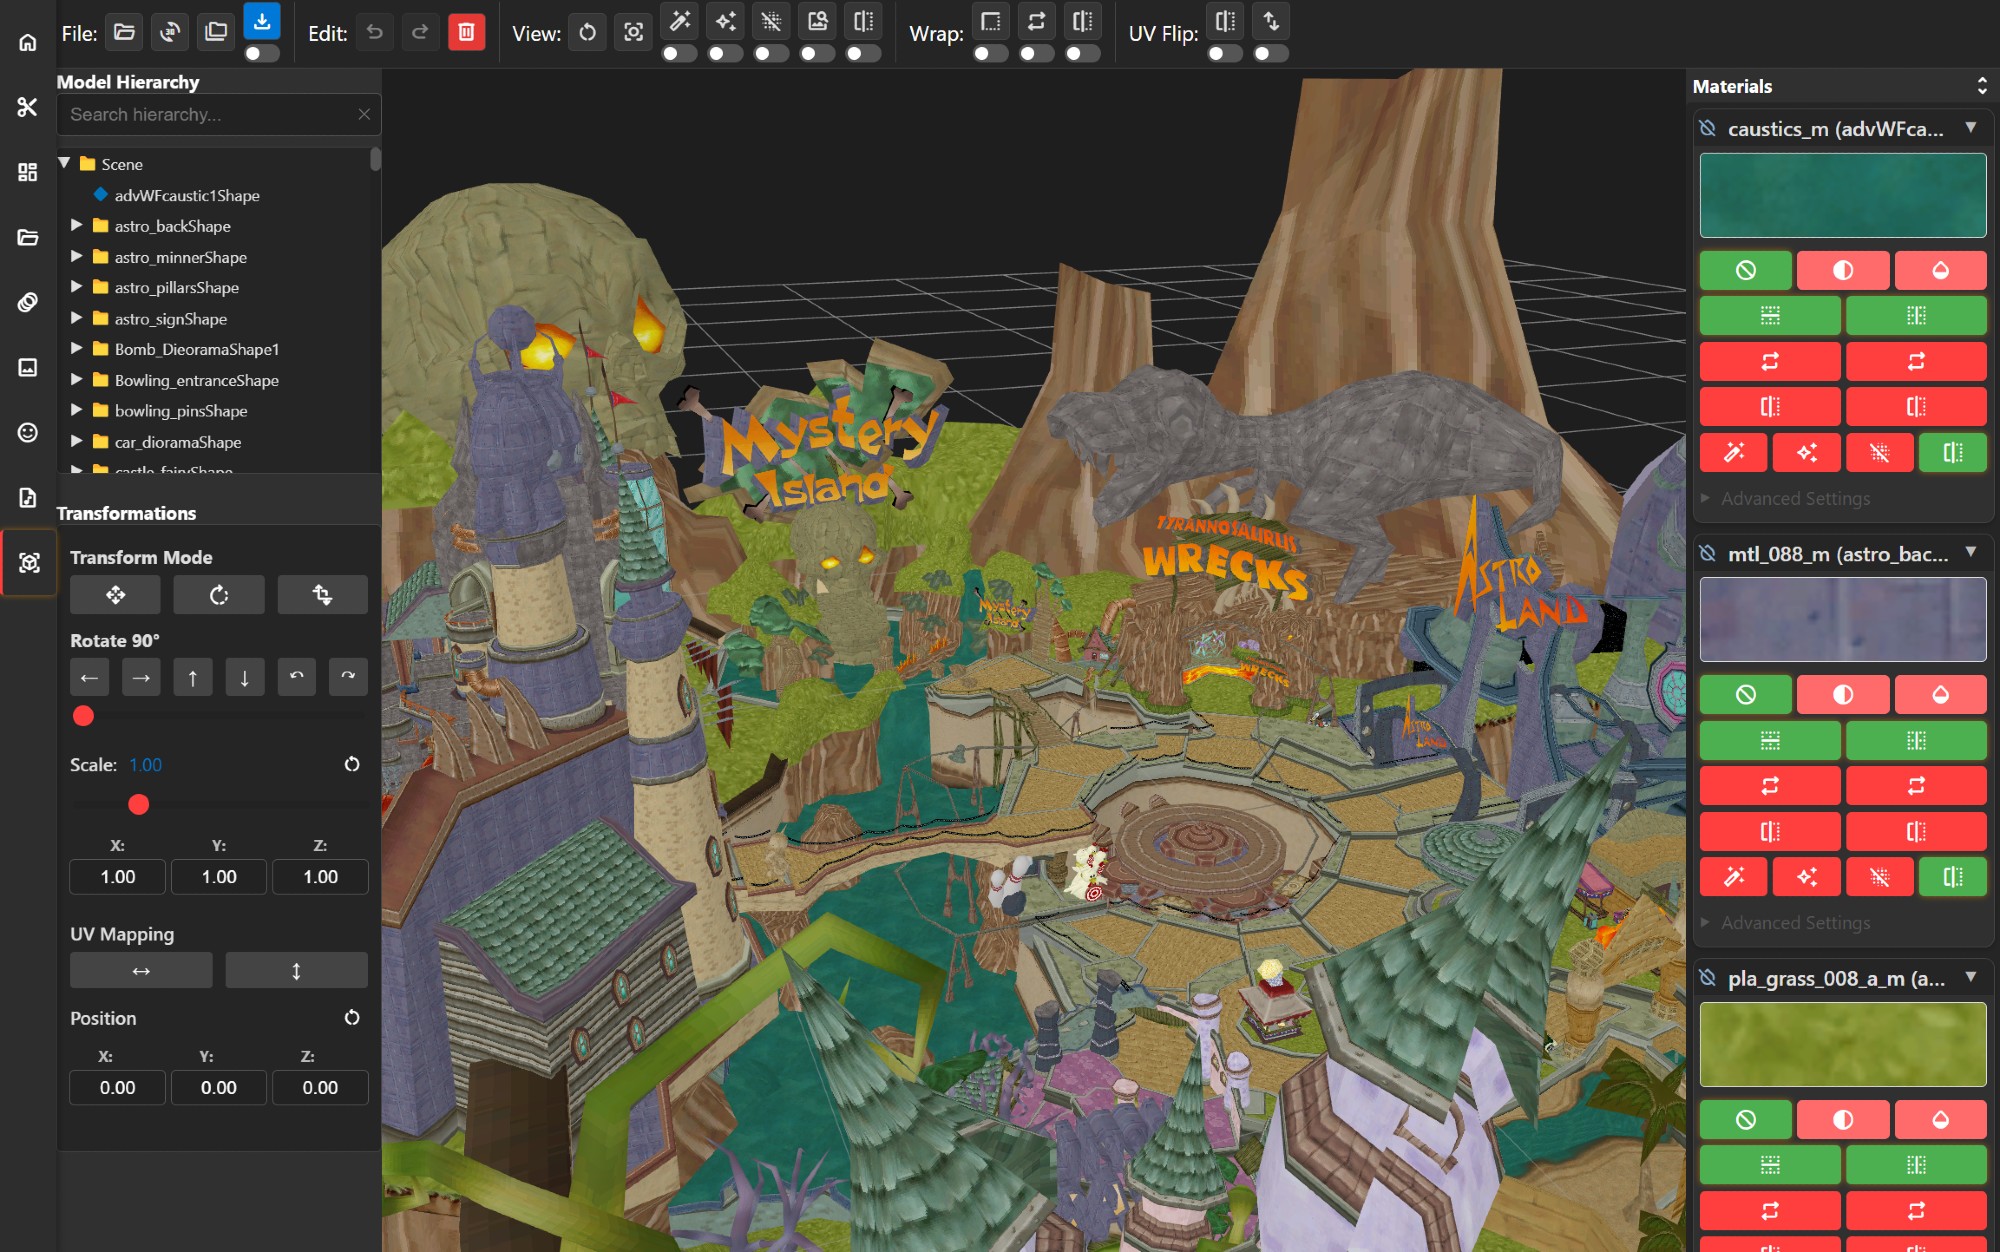
Task: Select Bowling_entranceShape in the hierarchy
Action: click(x=196, y=380)
